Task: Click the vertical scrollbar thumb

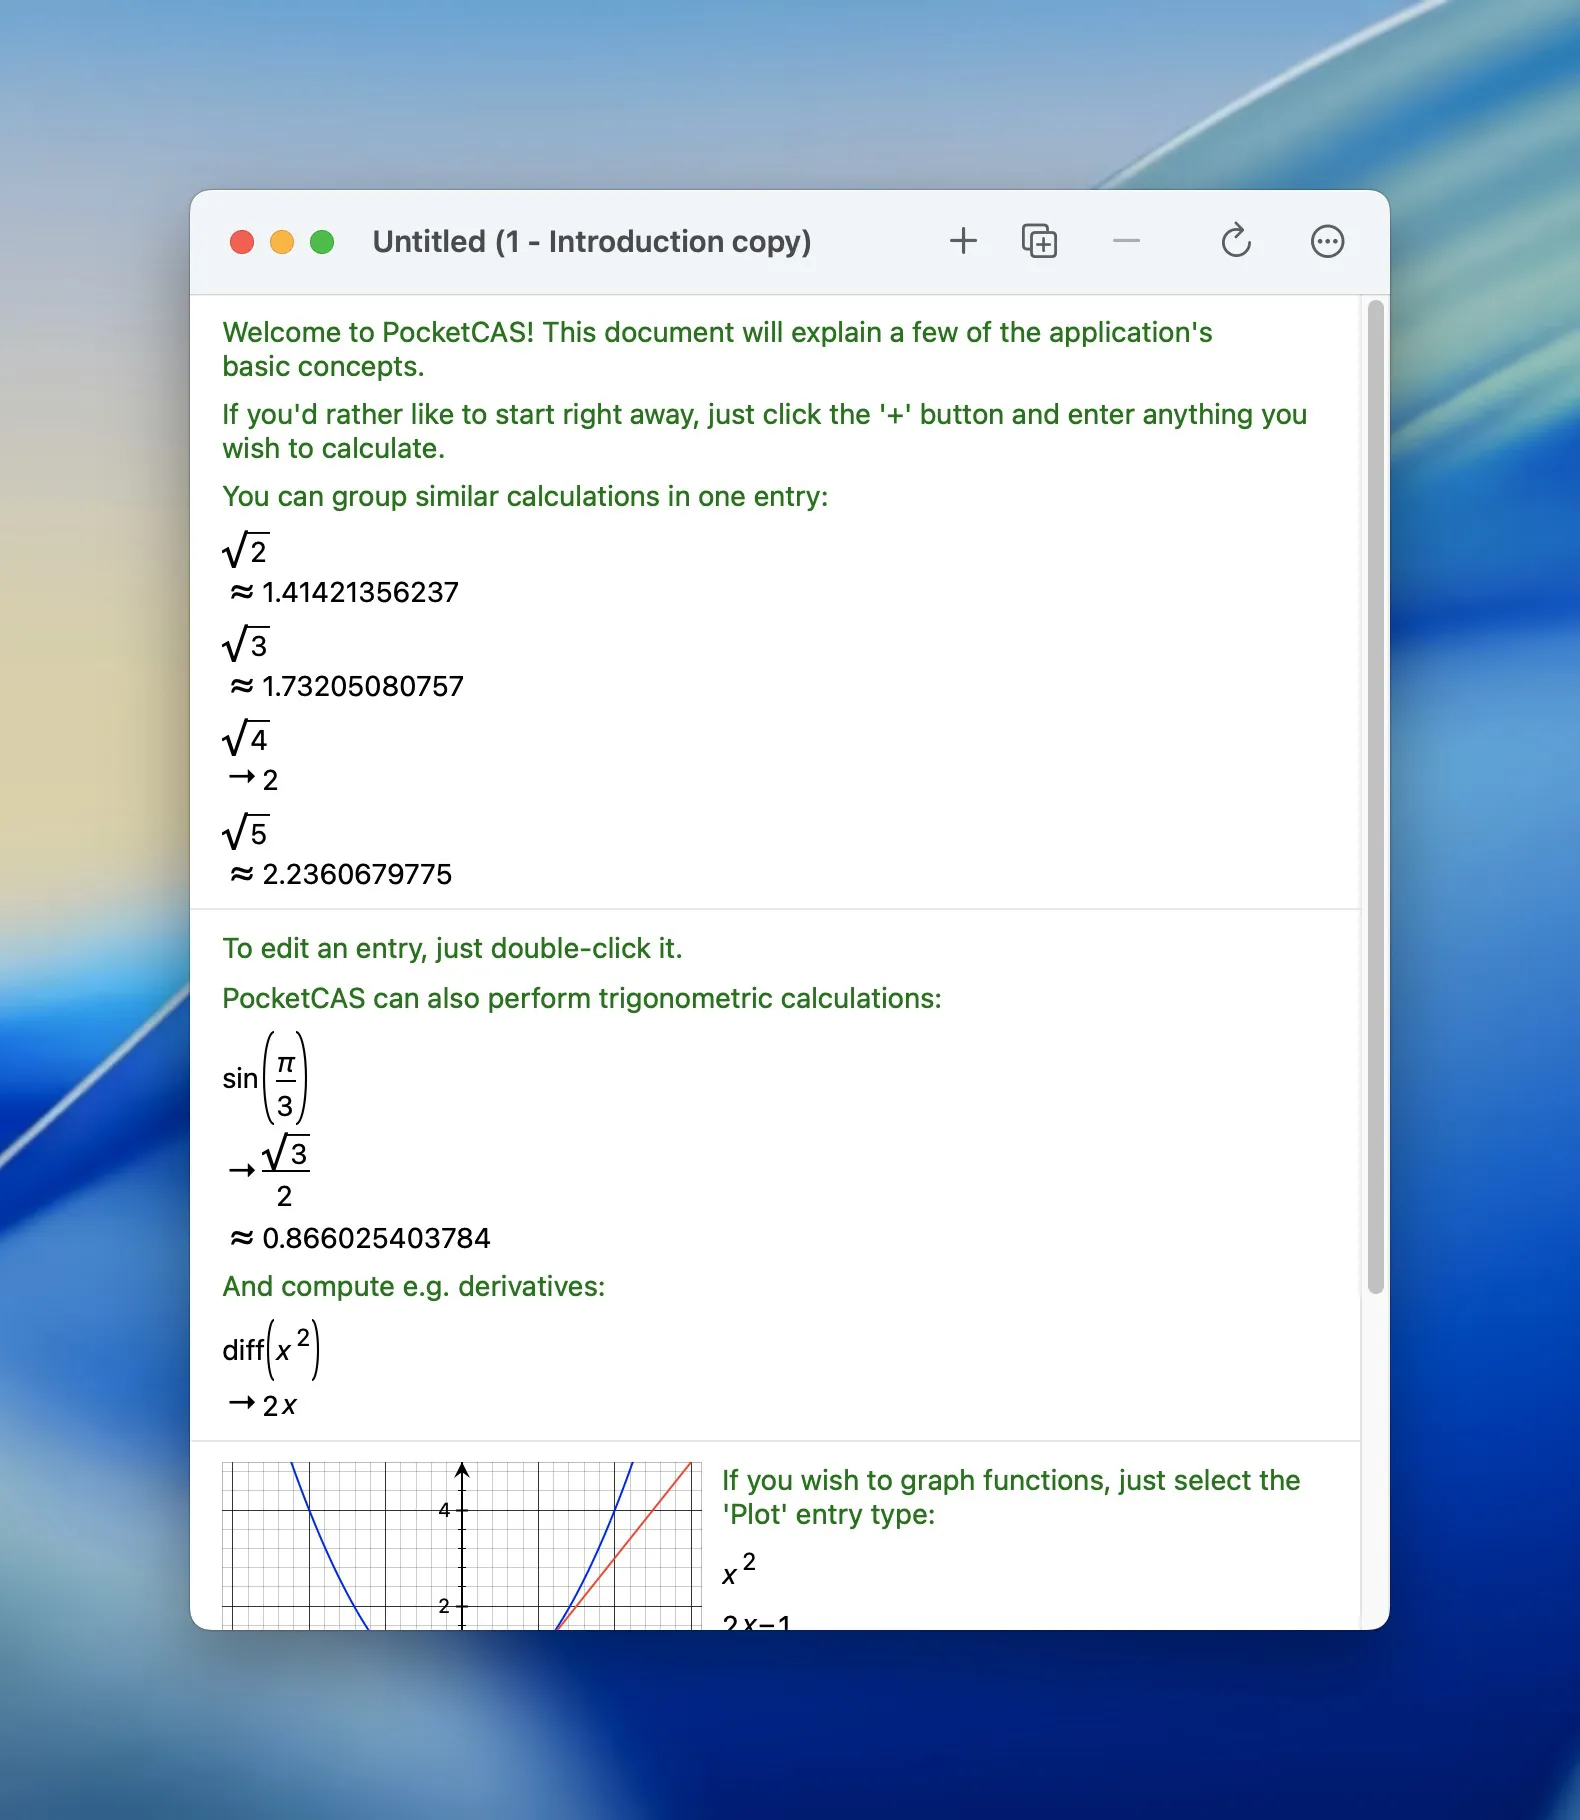Action: 1375,795
